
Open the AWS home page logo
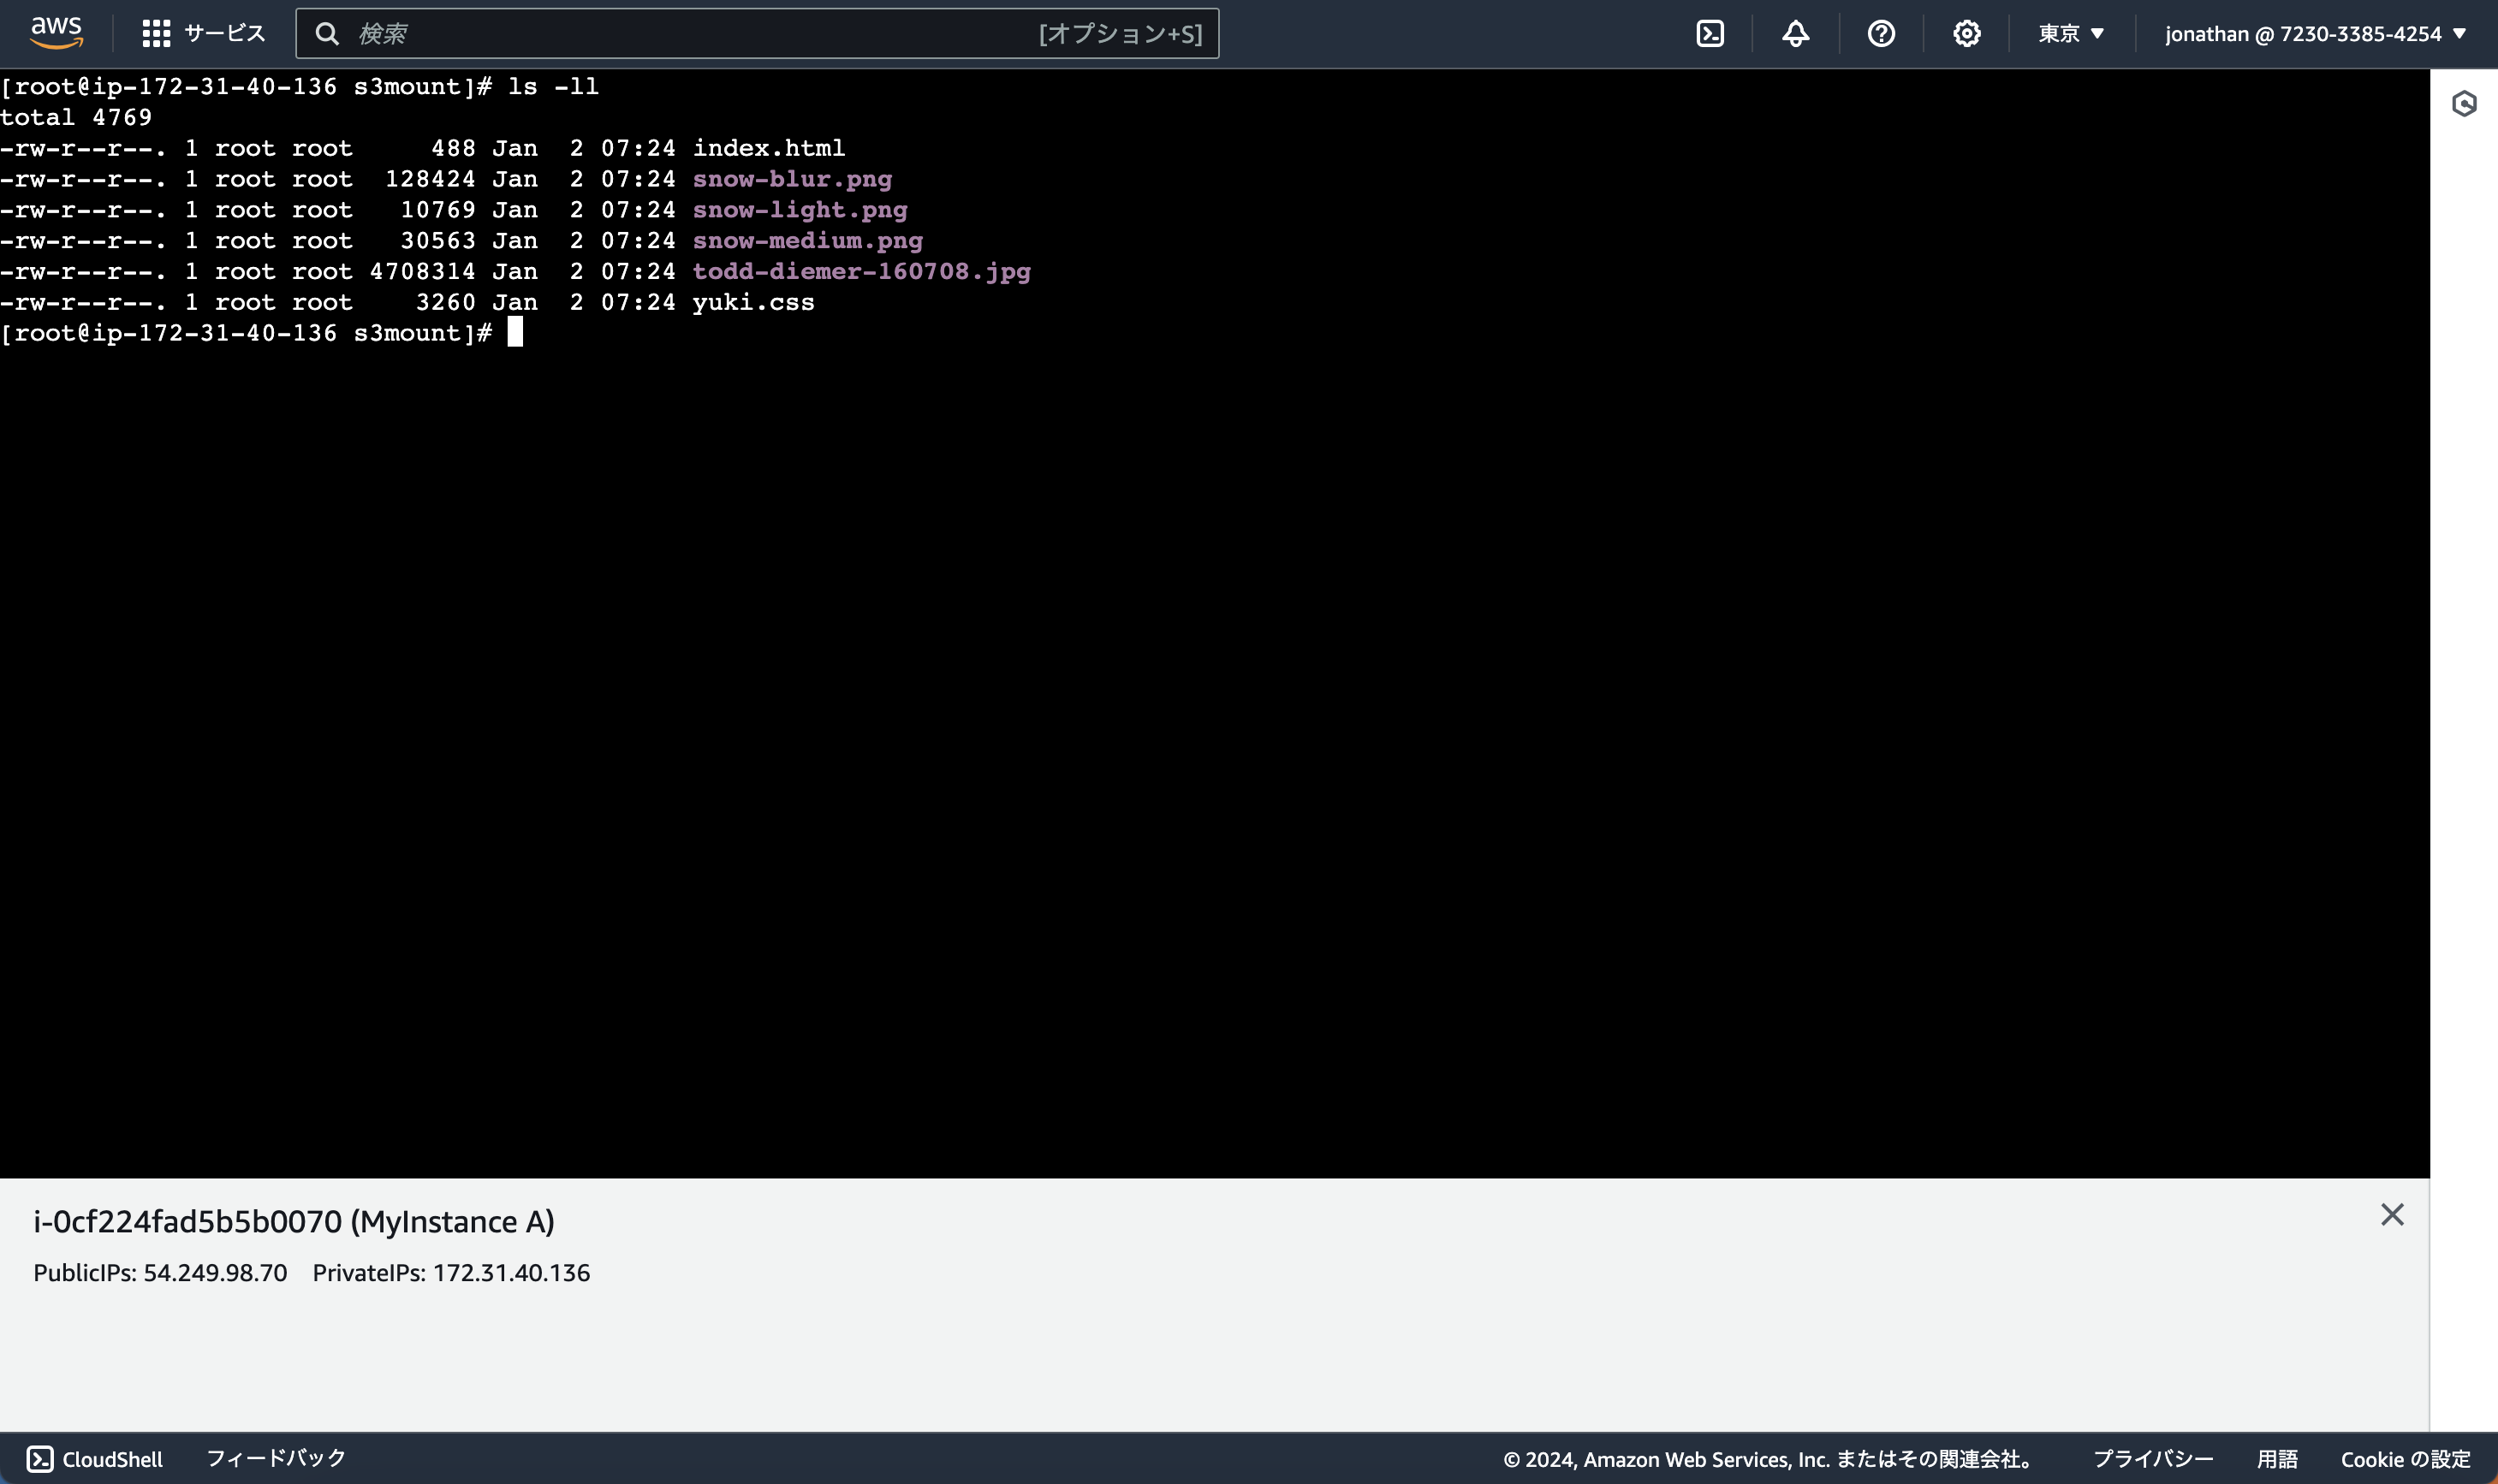(56, 32)
